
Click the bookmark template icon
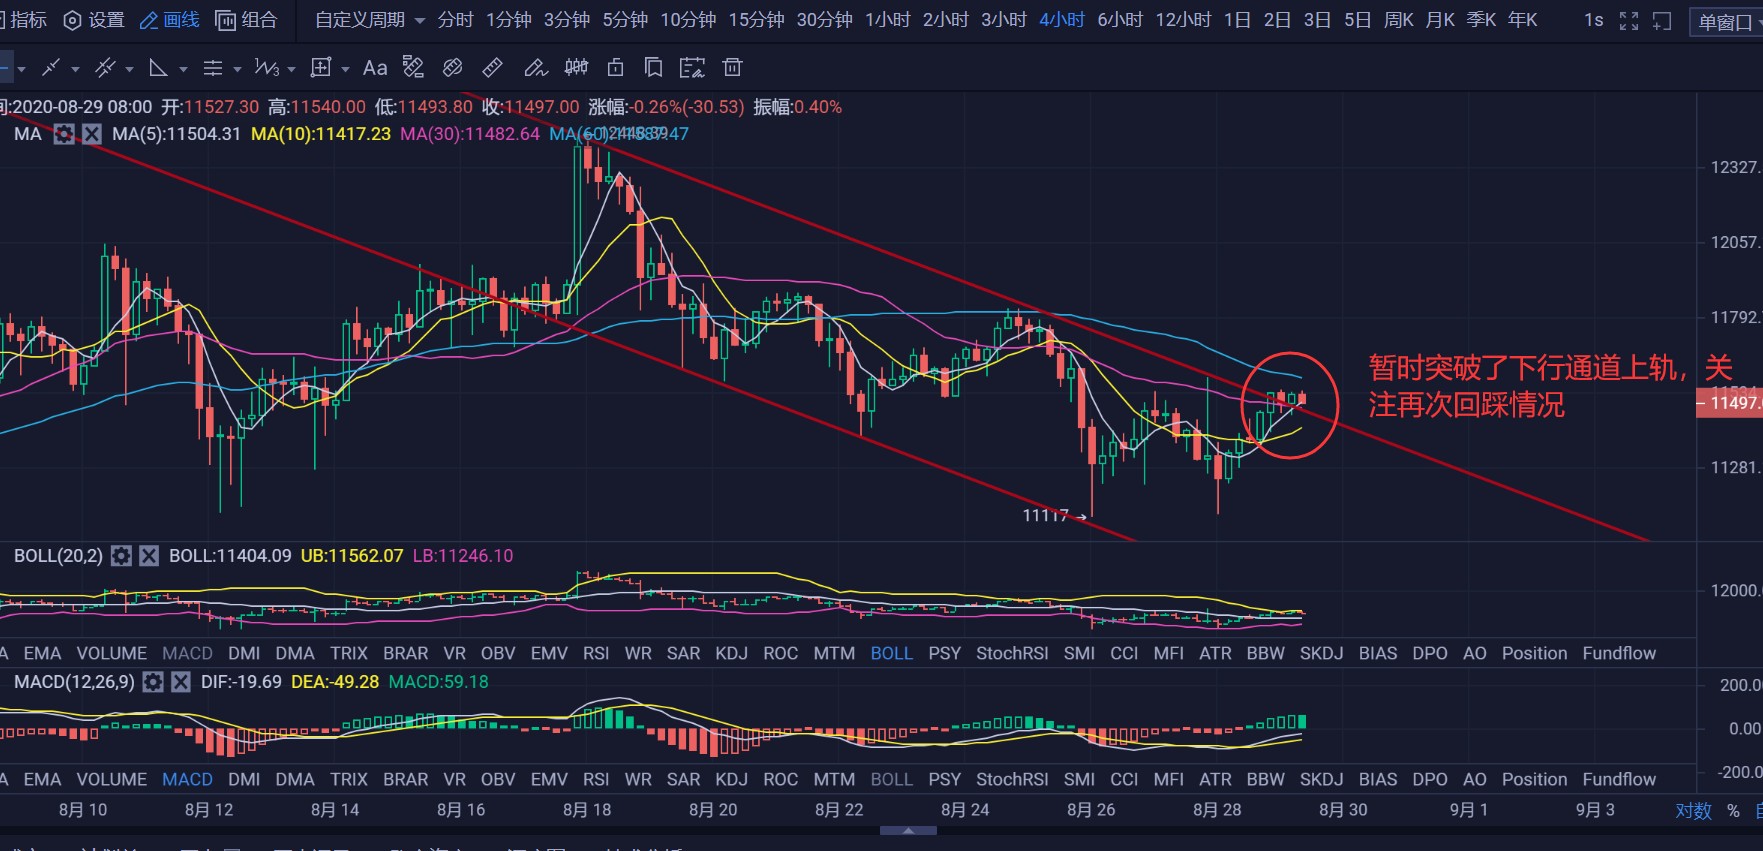click(x=653, y=68)
